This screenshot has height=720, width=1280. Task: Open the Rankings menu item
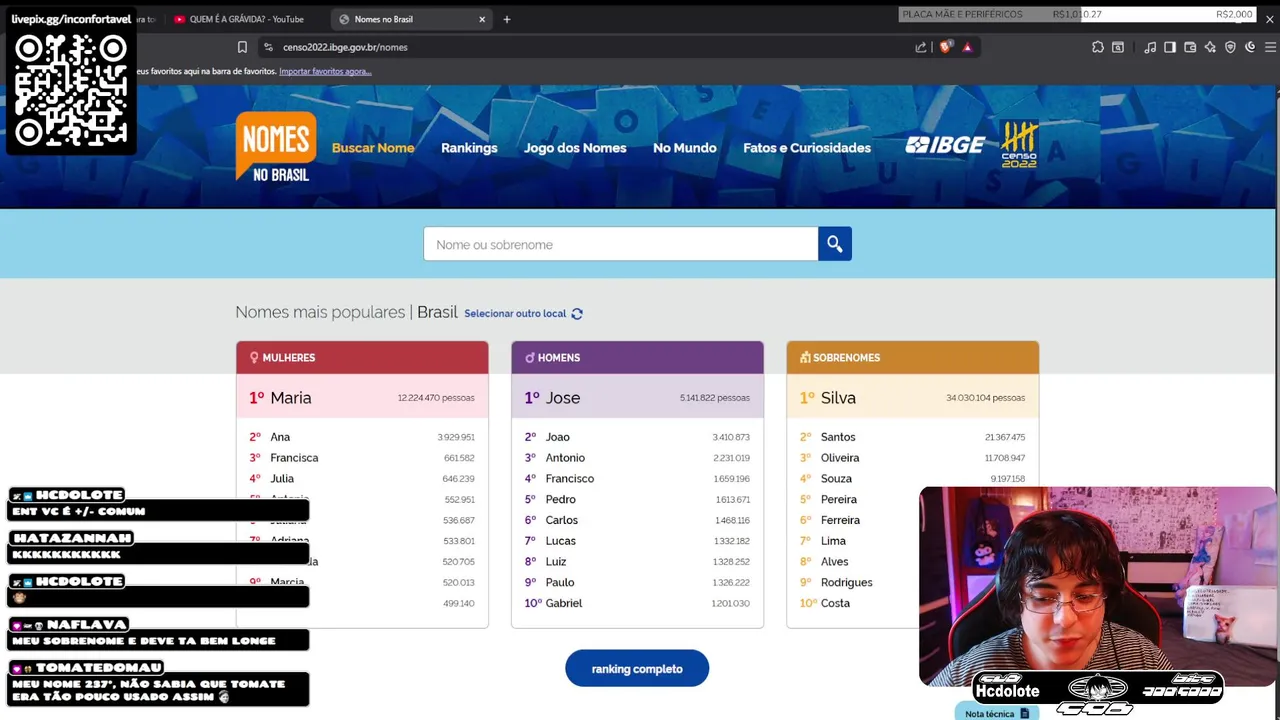(x=469, y=148)
